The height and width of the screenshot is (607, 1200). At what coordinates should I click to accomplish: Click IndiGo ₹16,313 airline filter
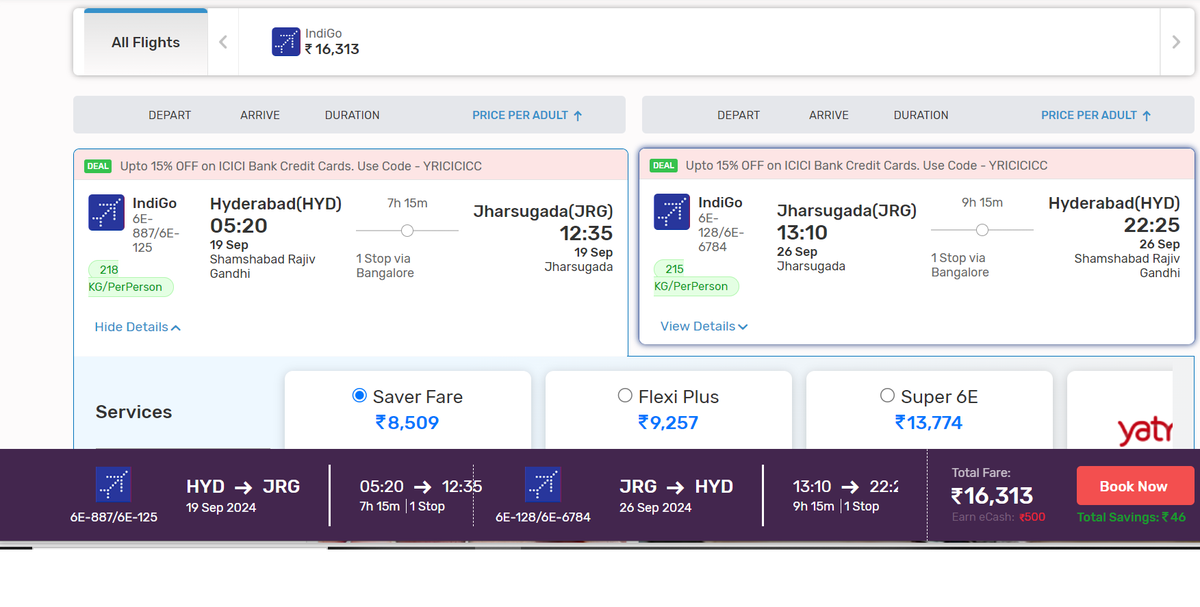tap(316, 42)
